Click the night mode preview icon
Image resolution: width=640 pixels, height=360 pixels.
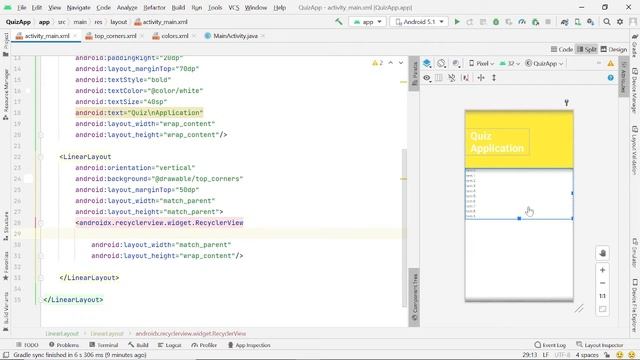(456, 63)
